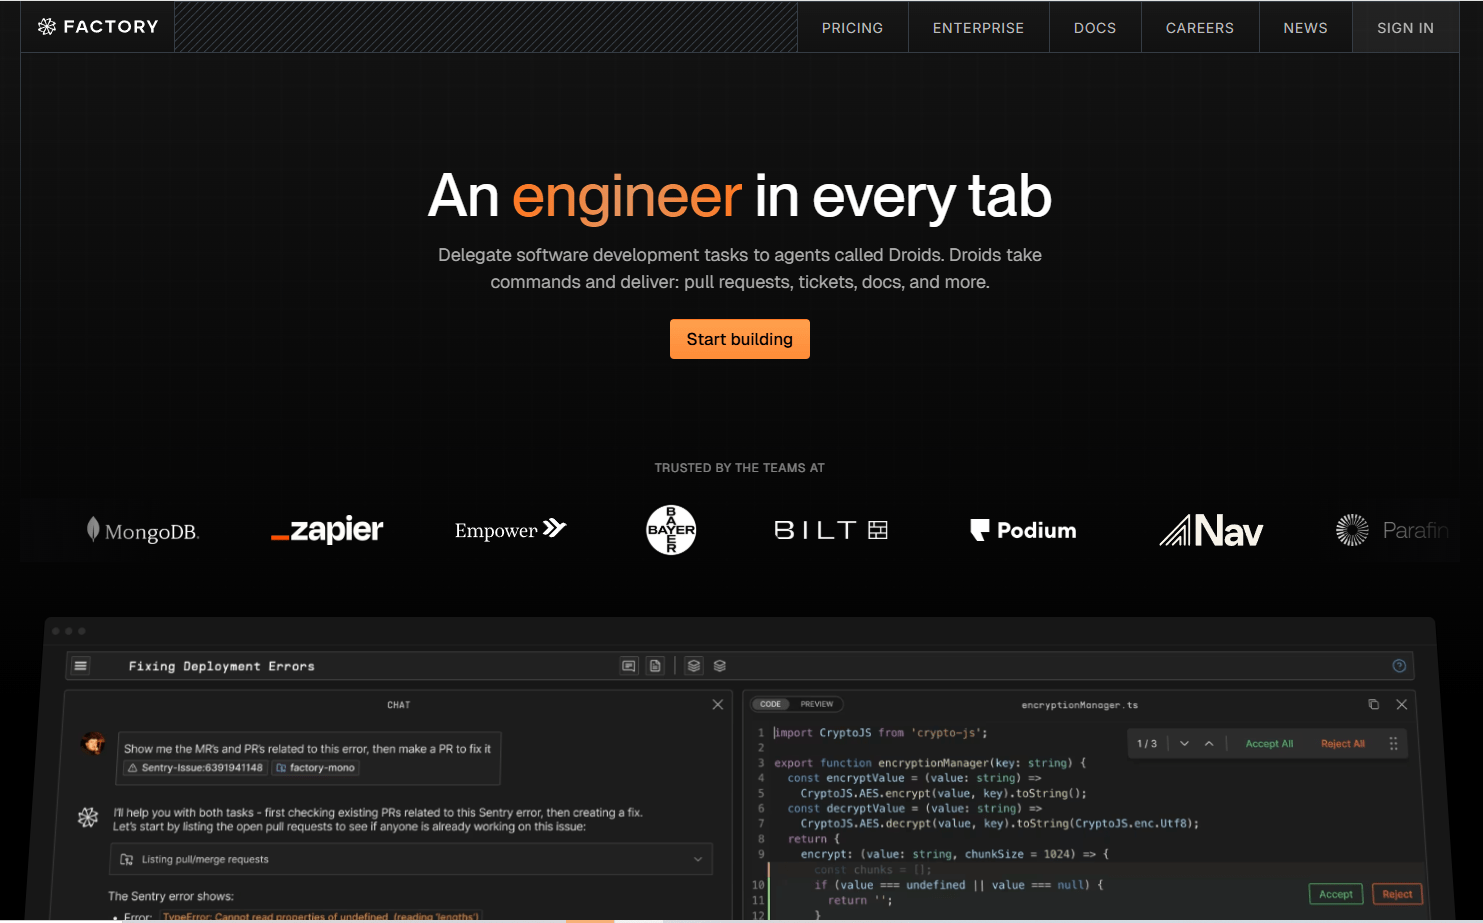Click the user avatar in chat
This screenshot has height=923, width=1483.
(x=93, y=744)
